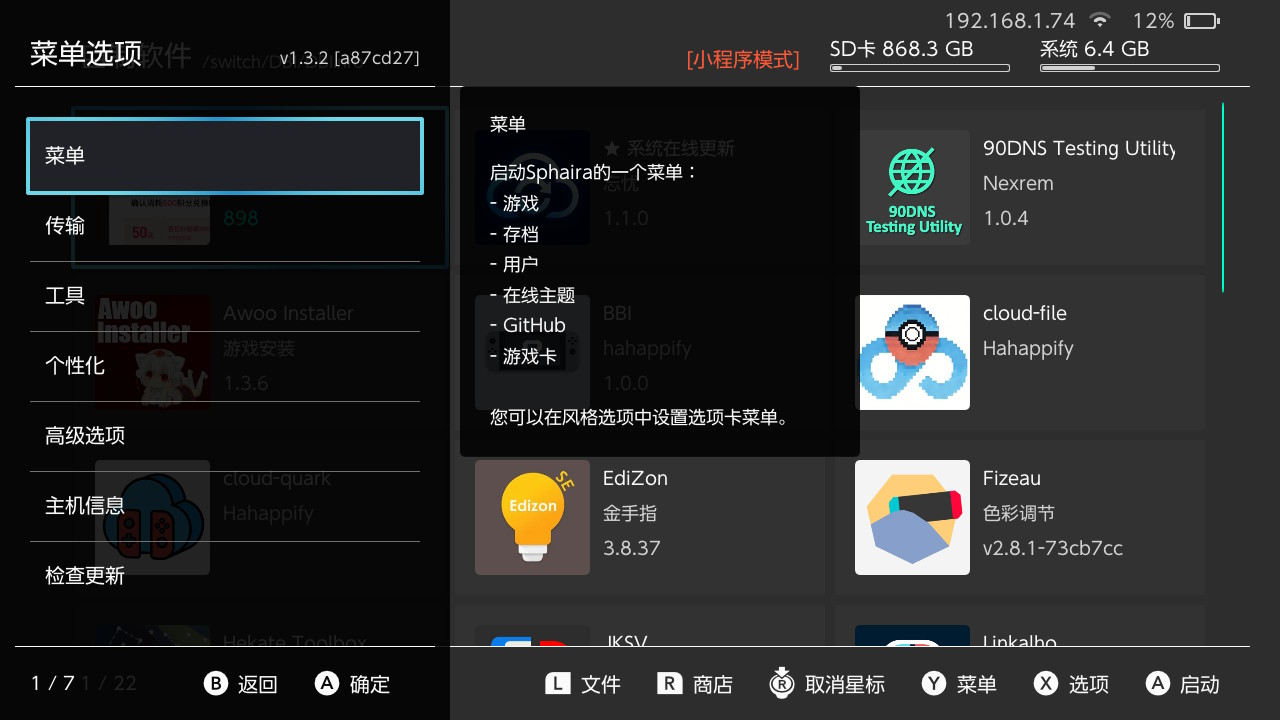The height and width of the screenshot is (720, 1280).
Task: Click the teal vertical scrollbar on right
Action: pyautogui.click(x=1222, y=197)
